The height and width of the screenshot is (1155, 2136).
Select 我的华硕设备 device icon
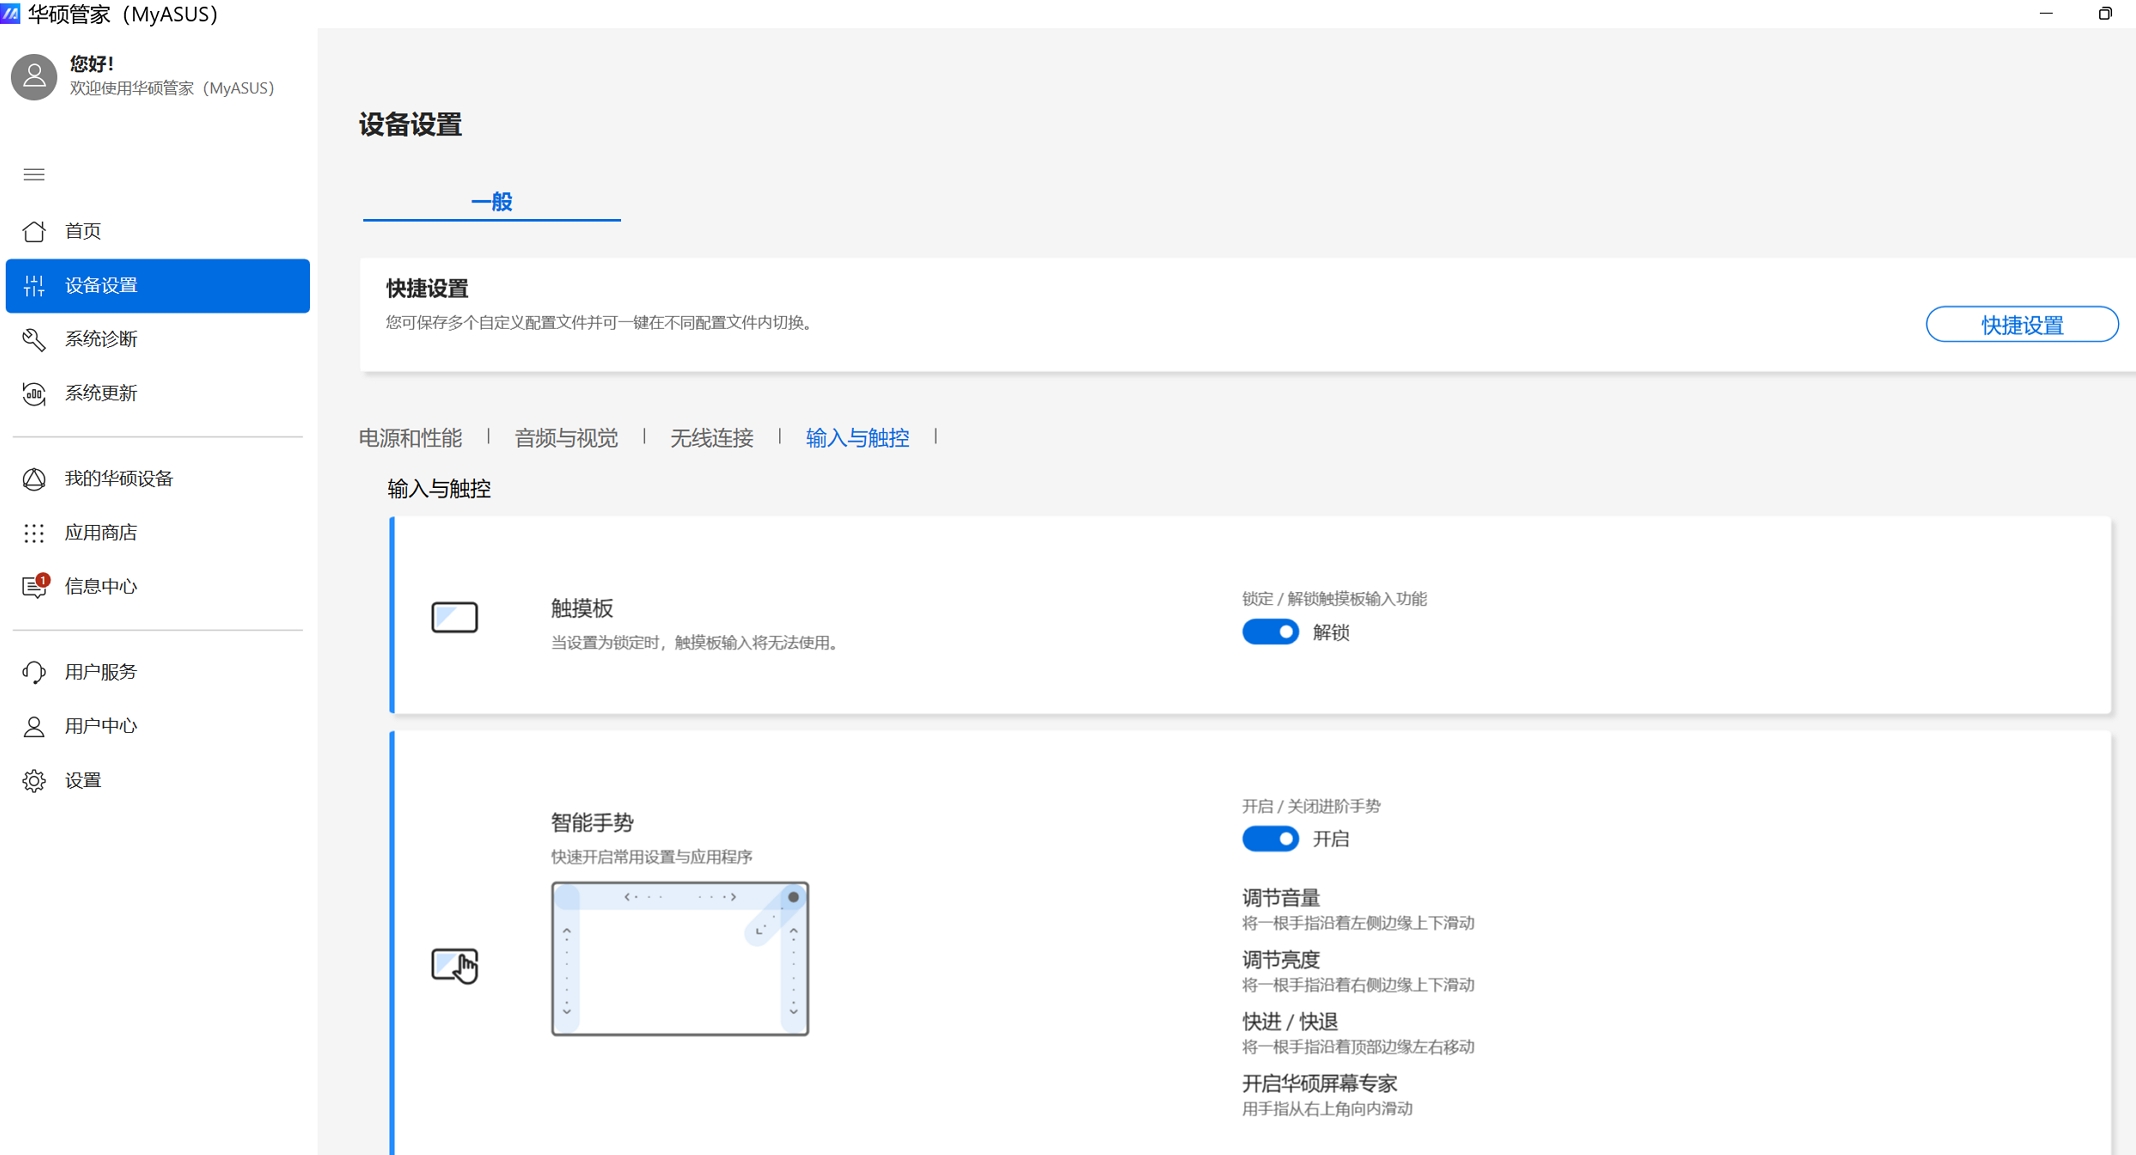pos(34,479)
